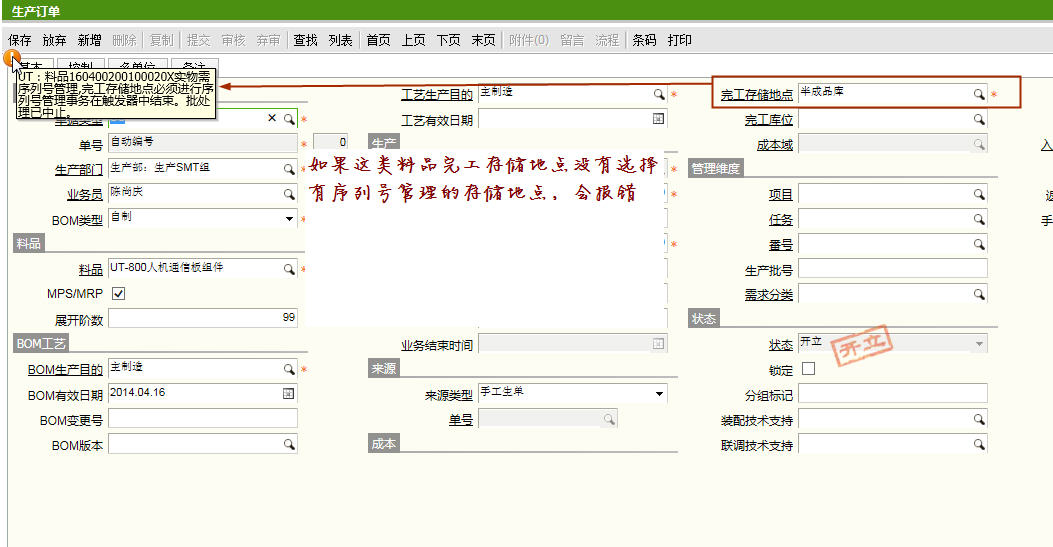Clear the 单据类型 field with X icon
1053x547 pixels.
[272, 119]
